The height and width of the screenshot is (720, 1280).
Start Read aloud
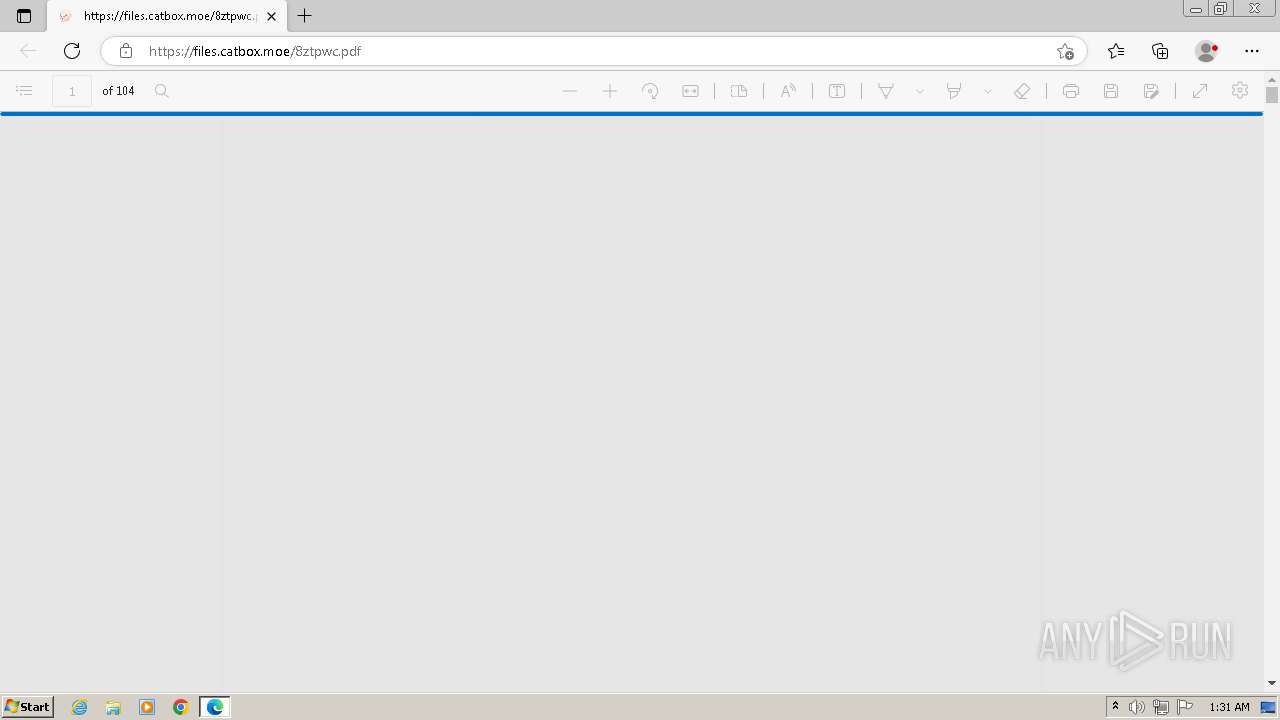788,91
